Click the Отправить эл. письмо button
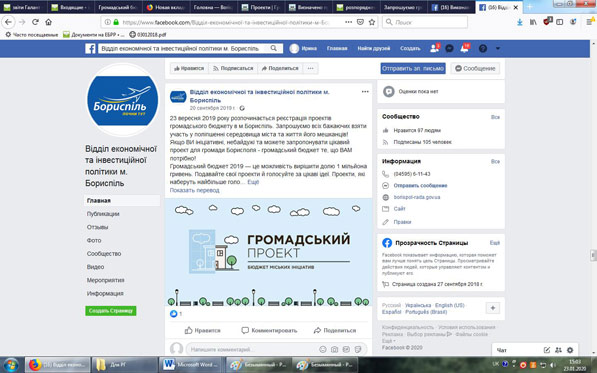 point(413,69)
